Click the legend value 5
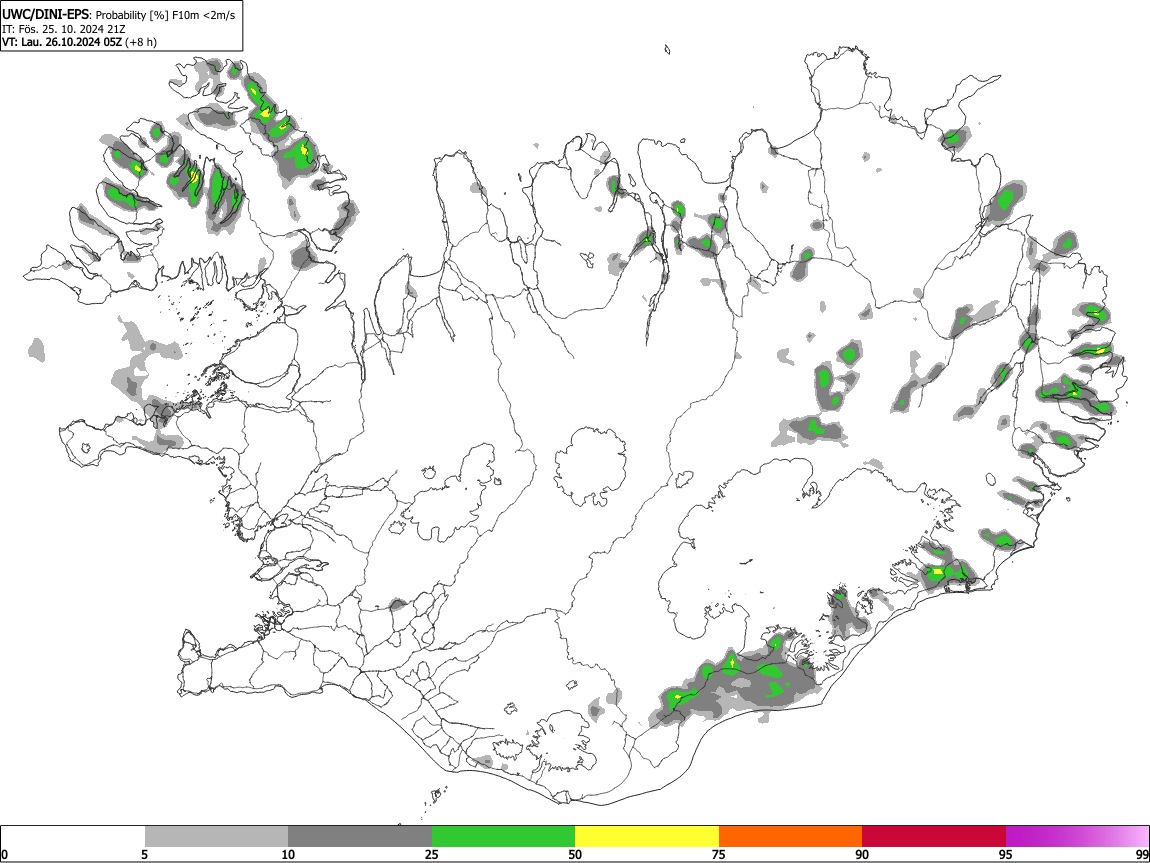Image resolution: width=1150 pixels, height=863 pixels. tap(144, 854)
